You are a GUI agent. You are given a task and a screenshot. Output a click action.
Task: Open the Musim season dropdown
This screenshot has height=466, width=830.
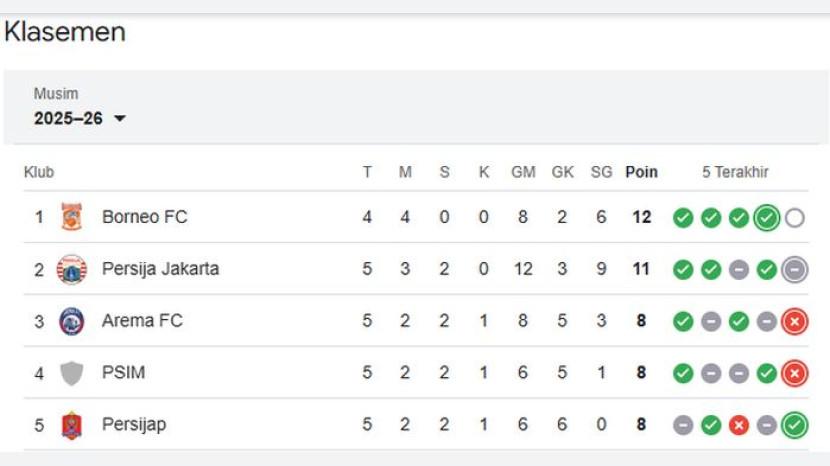coord(80,118)
